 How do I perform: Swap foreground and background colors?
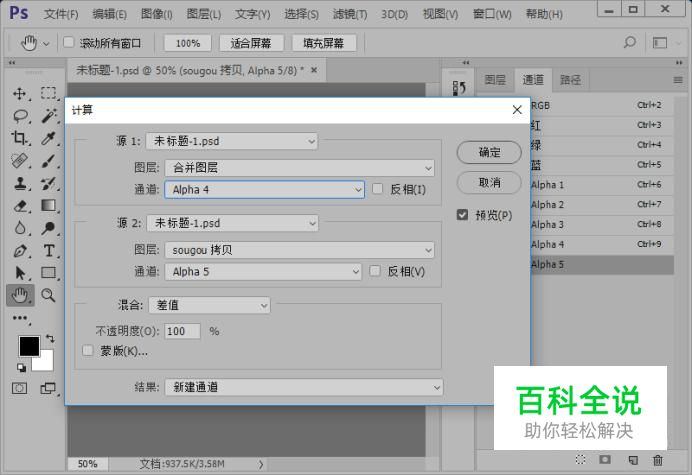[50, 339]
